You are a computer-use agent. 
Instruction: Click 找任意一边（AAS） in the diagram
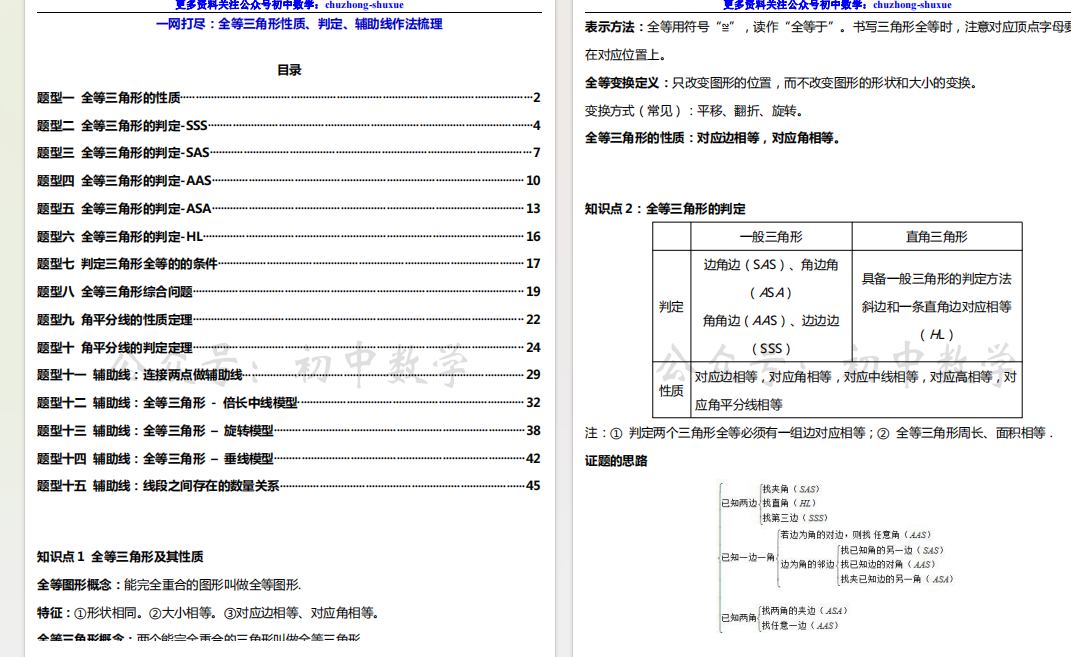coord(800,626)
